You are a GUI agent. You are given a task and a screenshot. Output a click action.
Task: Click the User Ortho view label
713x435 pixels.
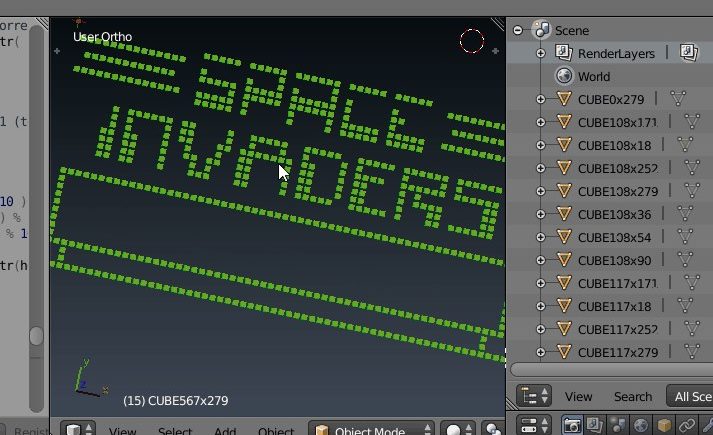click(102, 37)
